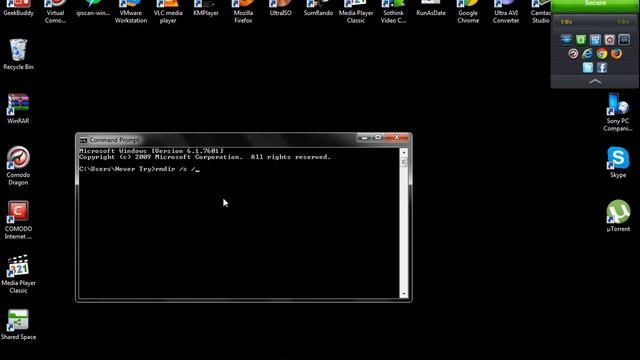Click the Internet Explorer icon in Comodo widget

pos(587,53)
